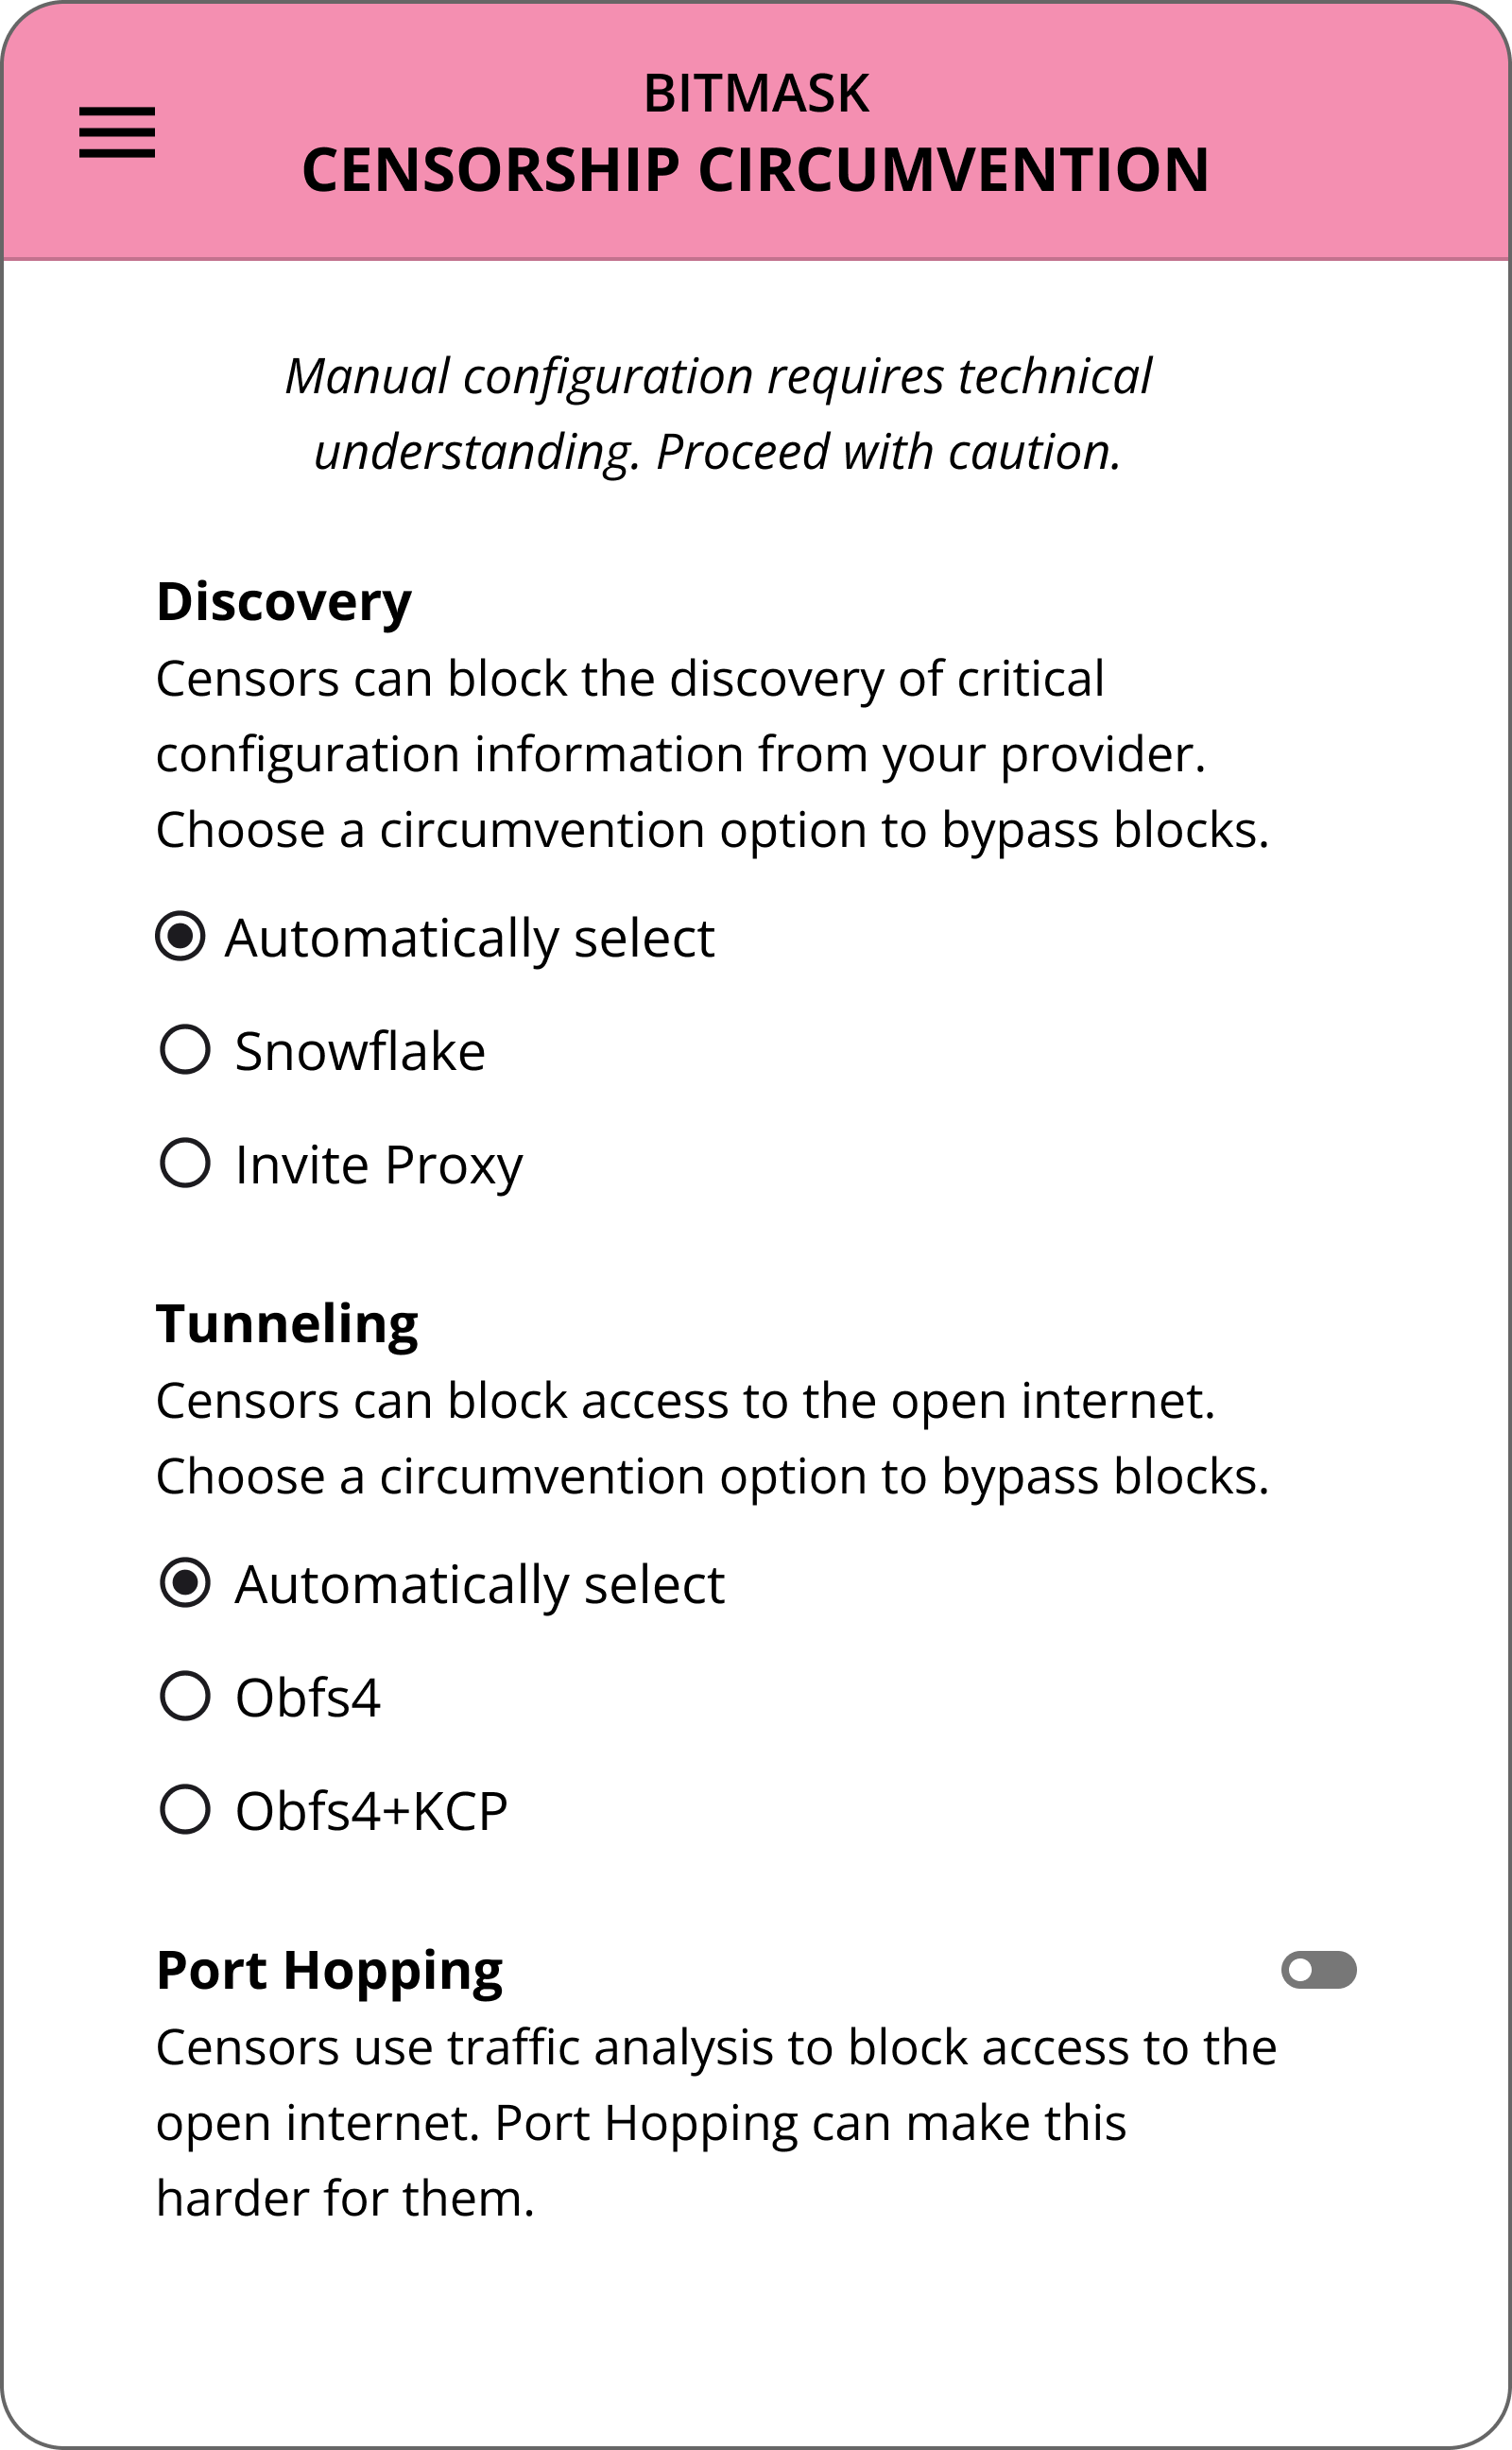Click the Discovery description paragraph
1512x2450 pixels.
coord(712,754)
